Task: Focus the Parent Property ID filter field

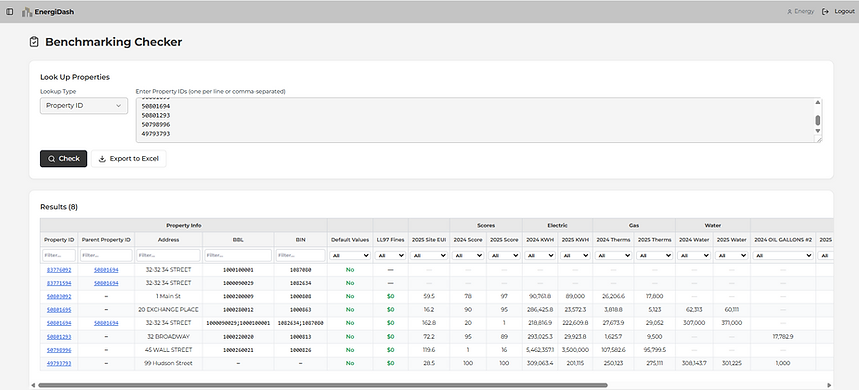Action: tap(106, 255)
